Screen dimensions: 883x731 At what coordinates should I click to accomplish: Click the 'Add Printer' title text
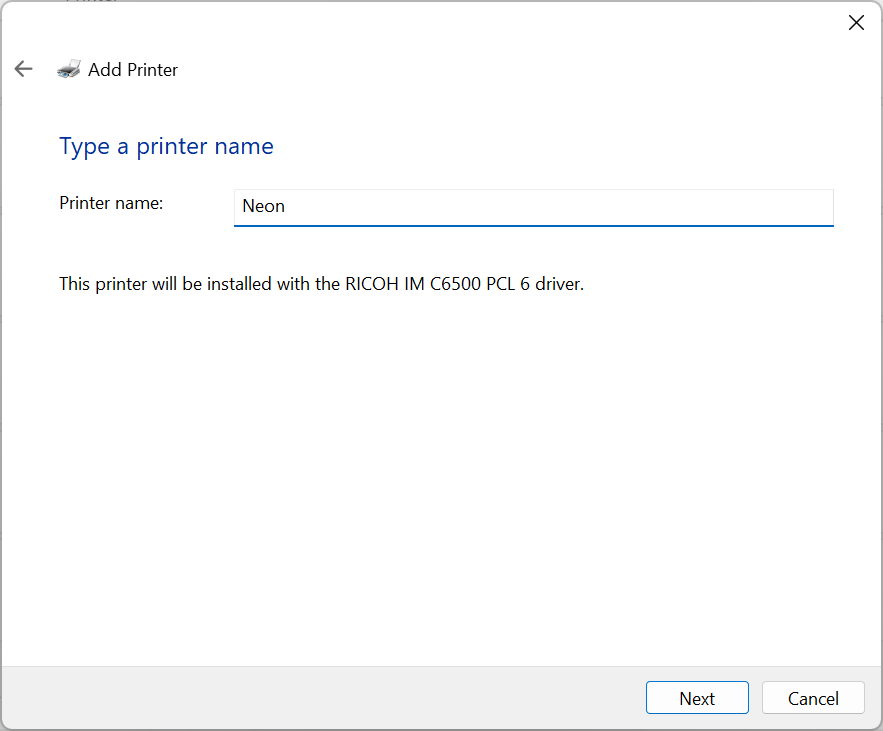tap(133, 70)
